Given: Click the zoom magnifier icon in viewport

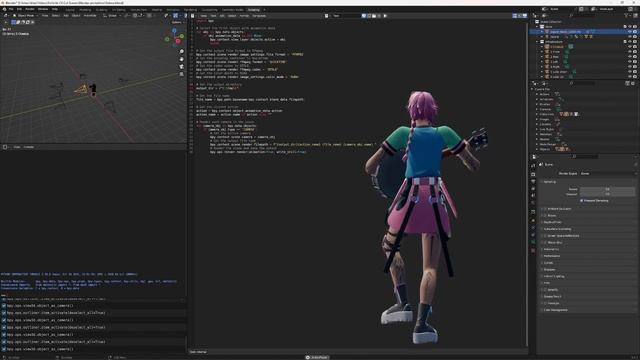Looking at the screenshot, I should click(x=182, y=51).
